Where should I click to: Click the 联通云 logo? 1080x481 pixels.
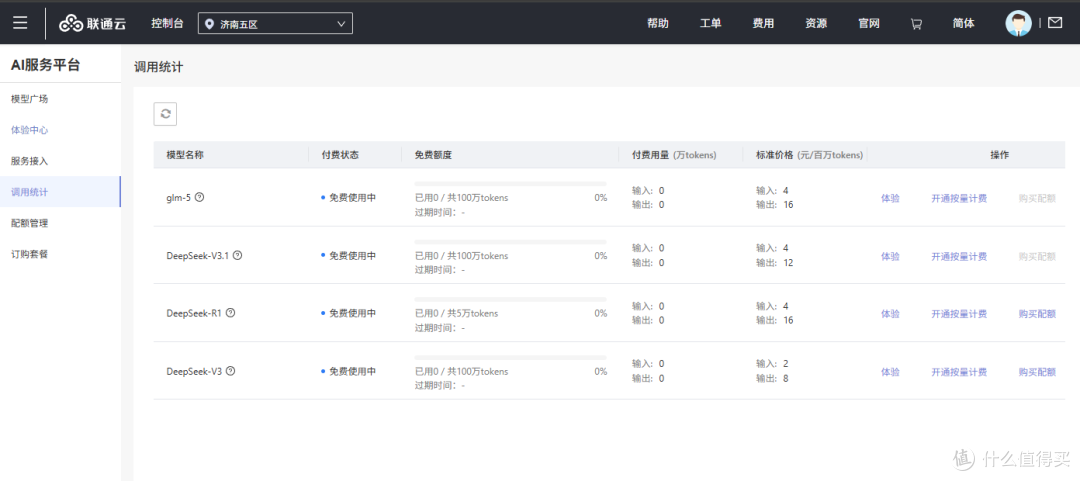point(95,23)
